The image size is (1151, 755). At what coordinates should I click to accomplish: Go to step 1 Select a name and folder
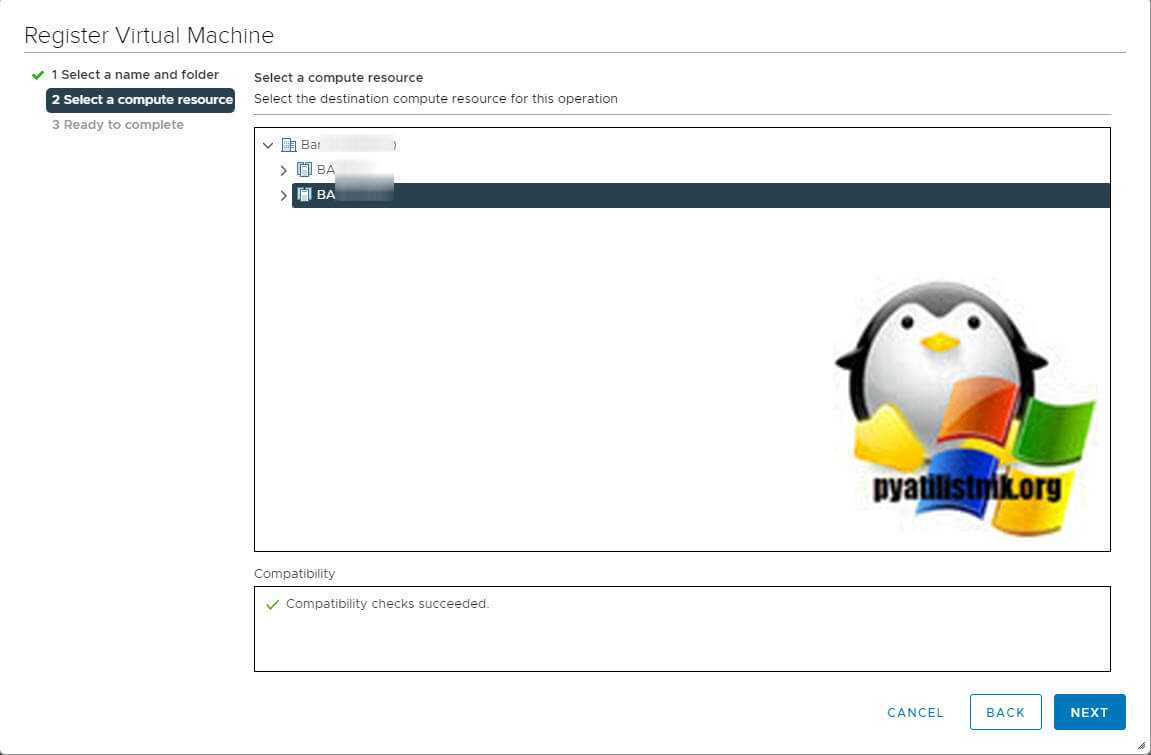[135, 75]
